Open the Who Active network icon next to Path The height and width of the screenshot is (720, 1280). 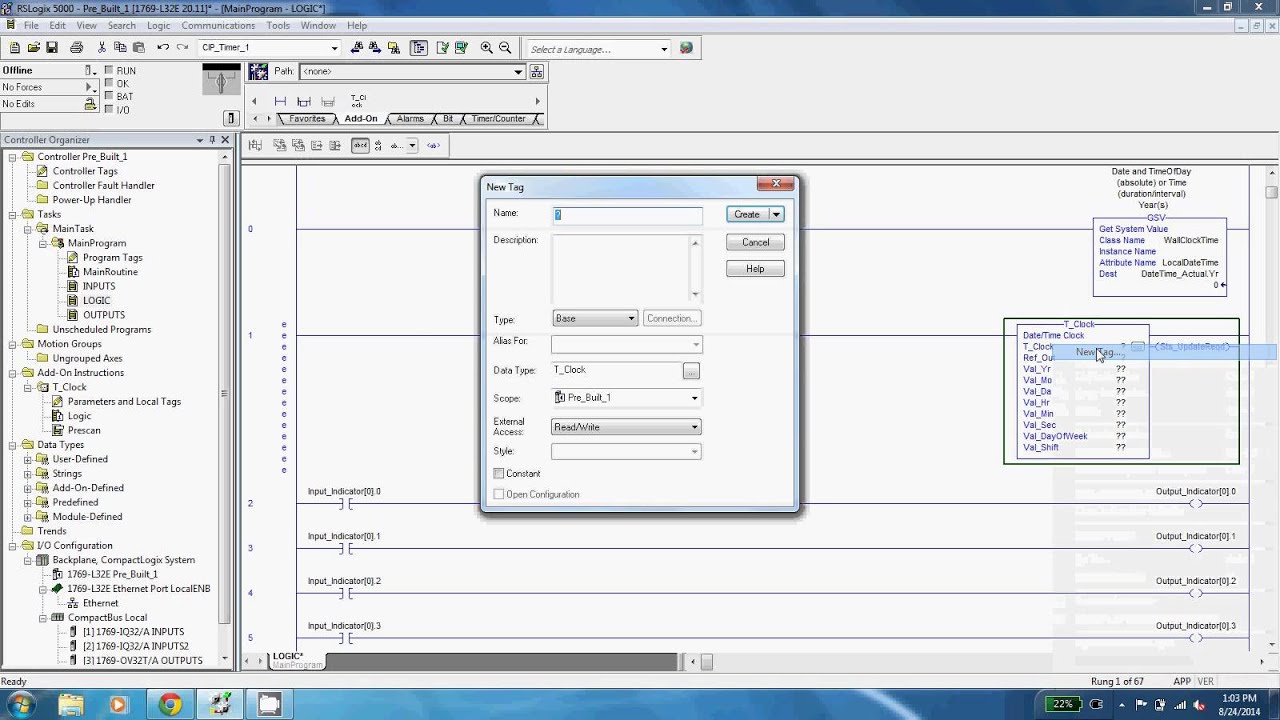point(537,72)
